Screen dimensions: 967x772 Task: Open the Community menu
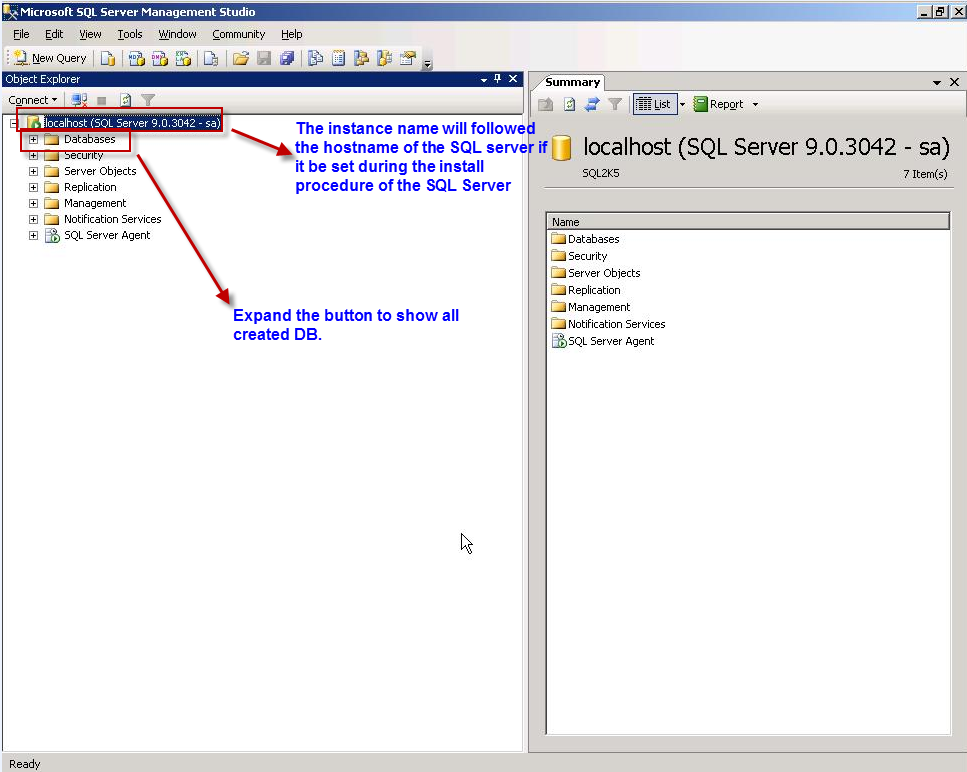coord(238,34)
